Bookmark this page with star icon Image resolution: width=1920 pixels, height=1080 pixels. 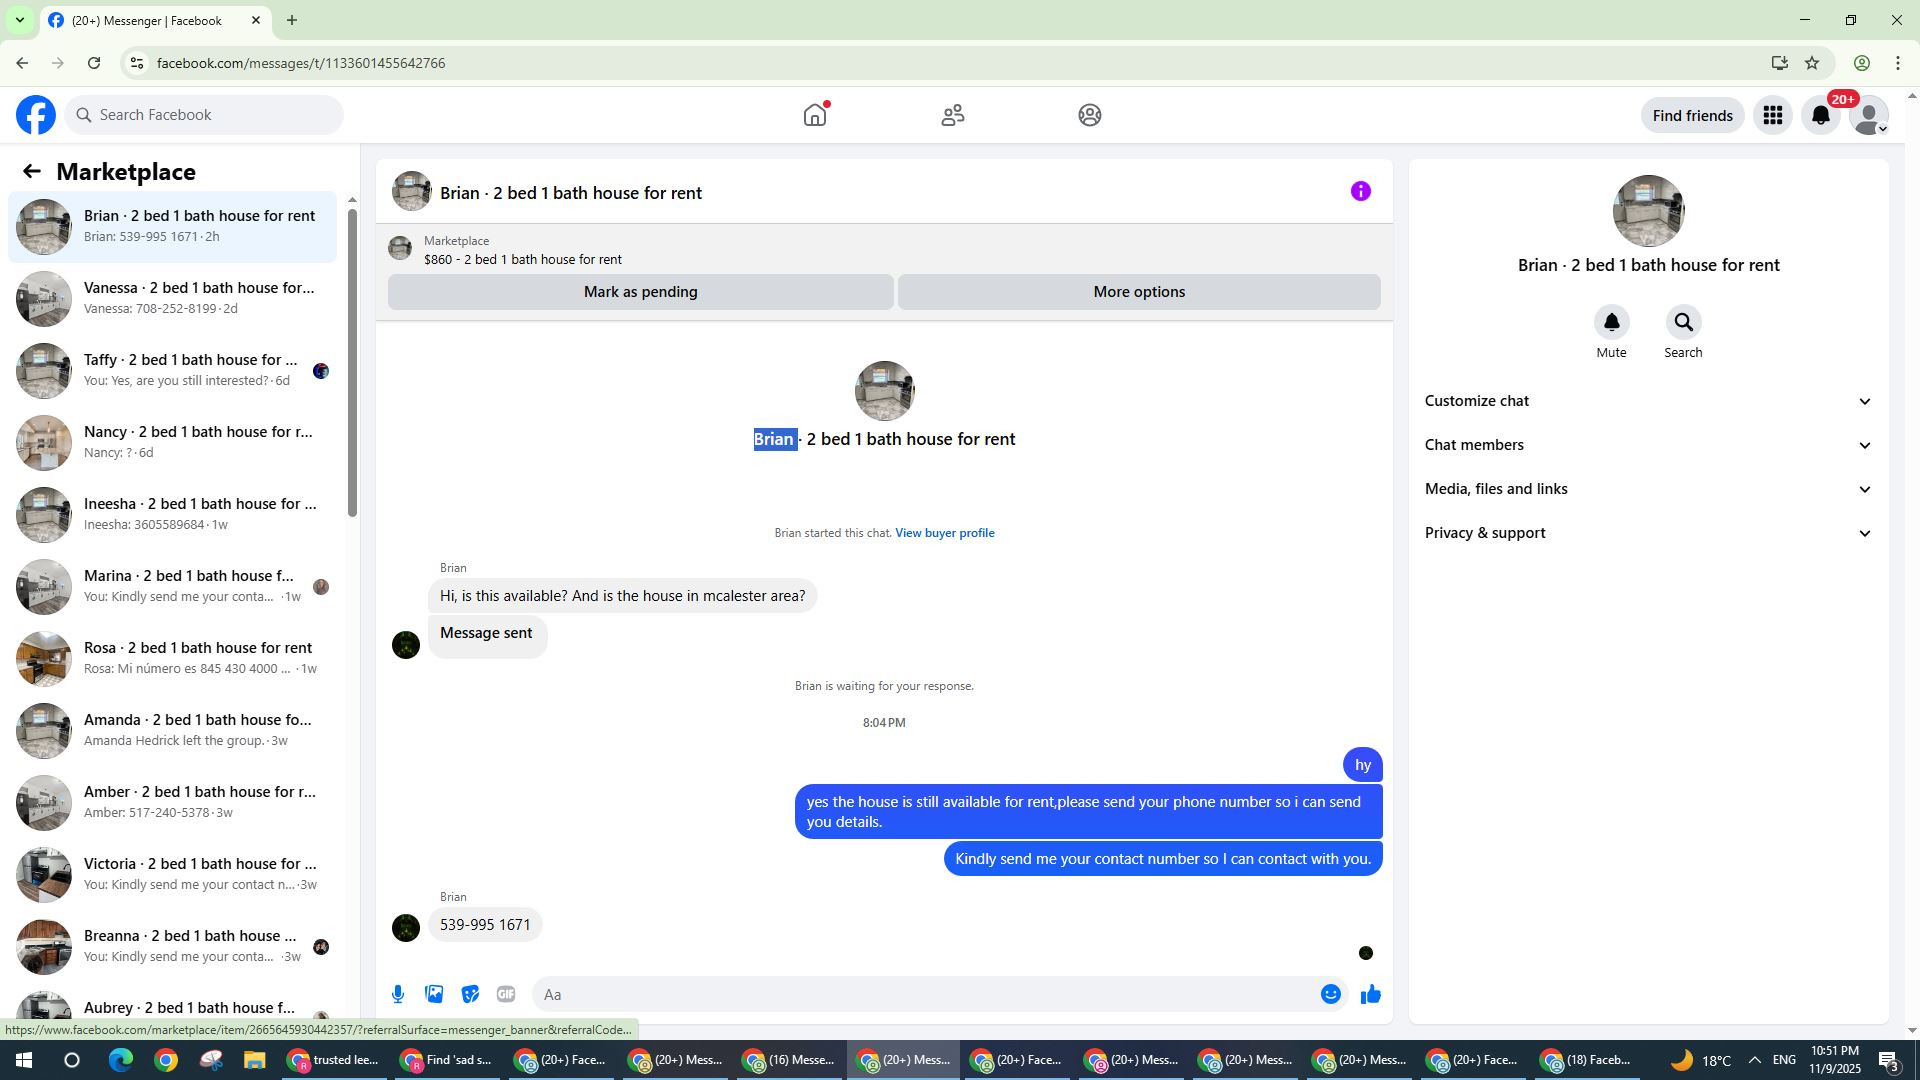pyautogui.click(x=1812, y=63)
